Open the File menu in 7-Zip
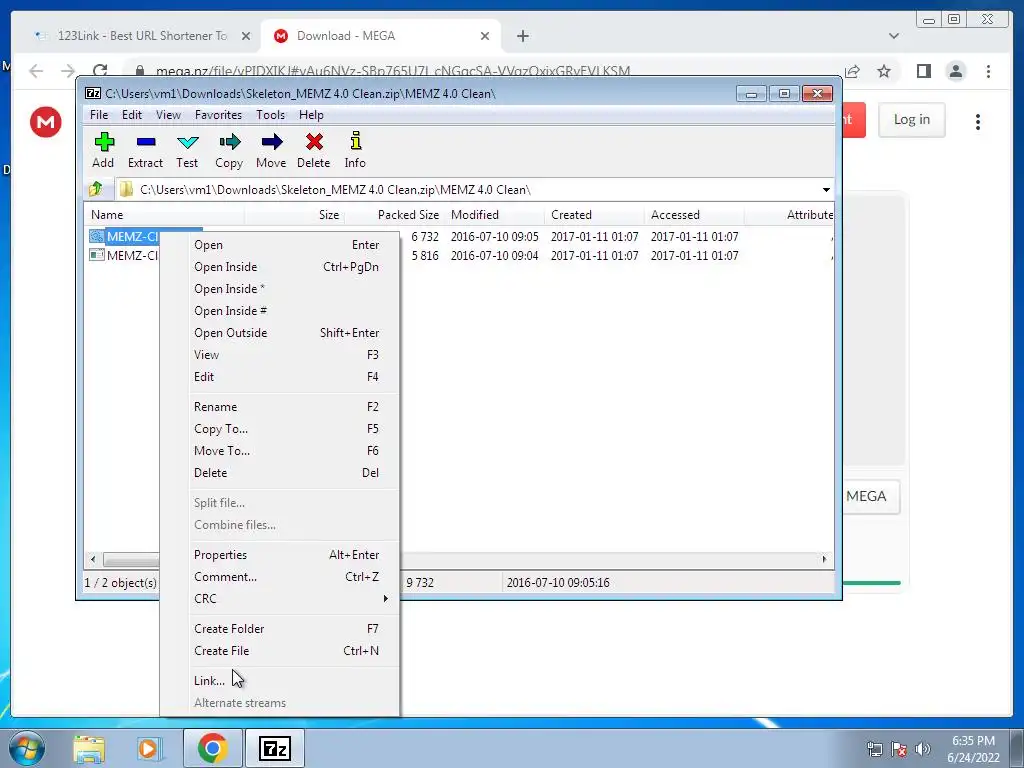This screenshot has height=768, width=1024. [x=99, y=115]
